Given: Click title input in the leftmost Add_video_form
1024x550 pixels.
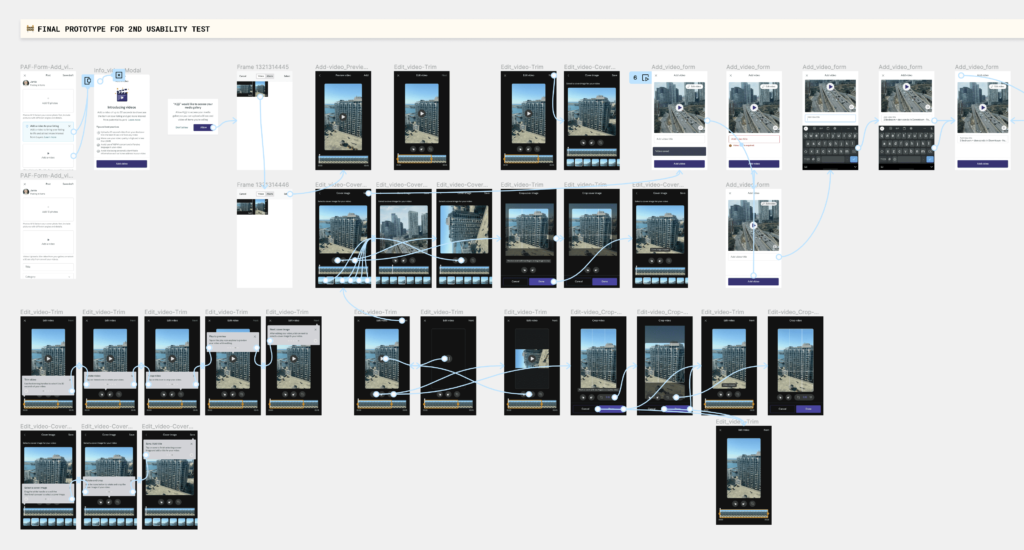Looking at the screenshot, I should coord(678,139).
